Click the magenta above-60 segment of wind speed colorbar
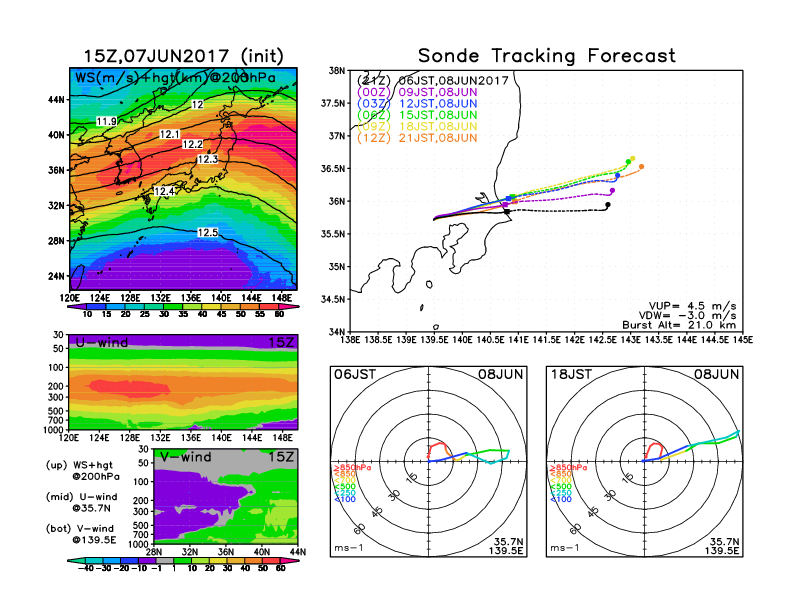 pyautogui.click(x=289, y=307)
